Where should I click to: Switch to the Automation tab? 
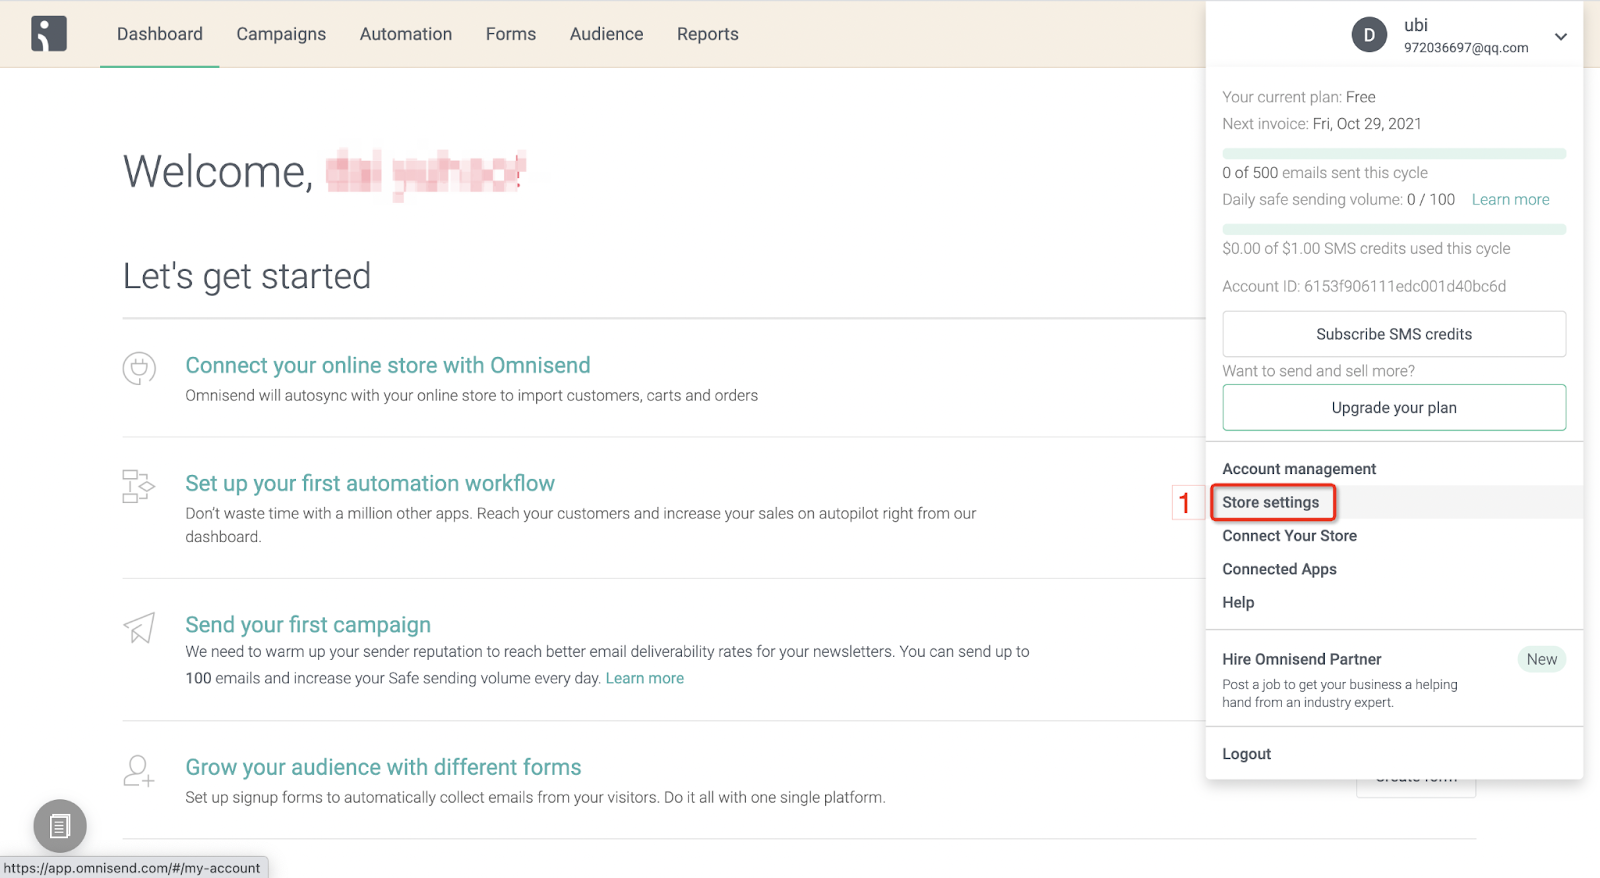pyautogui.click(x=406, y=34)
